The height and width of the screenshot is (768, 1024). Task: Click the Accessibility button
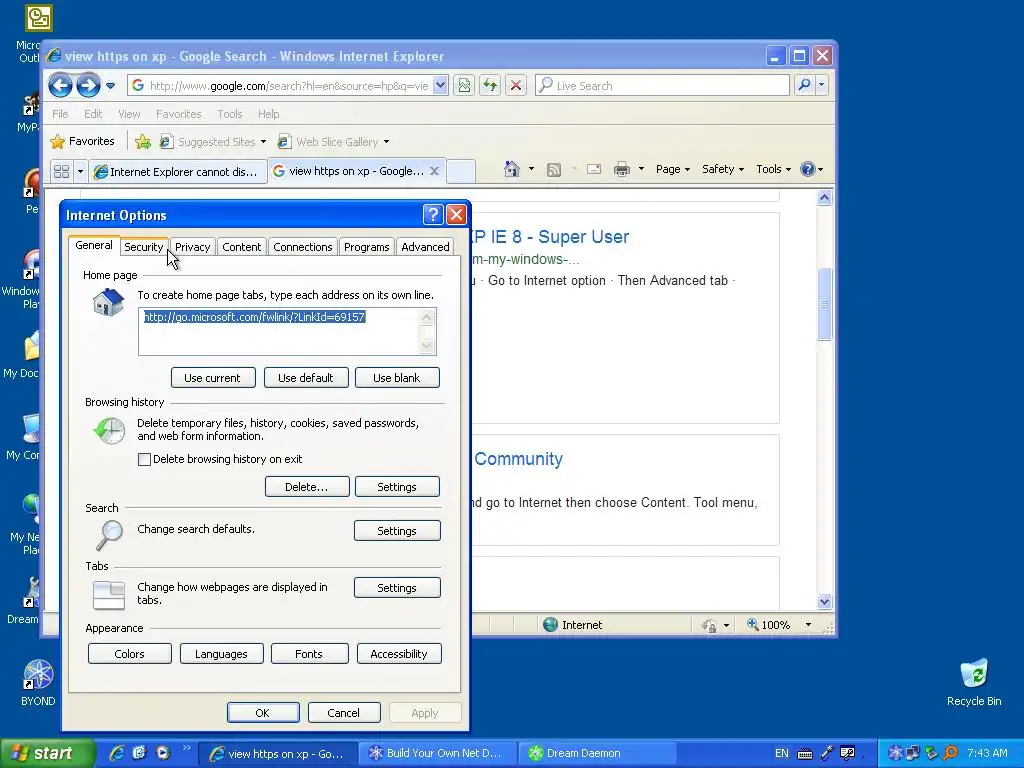(399, 654)
